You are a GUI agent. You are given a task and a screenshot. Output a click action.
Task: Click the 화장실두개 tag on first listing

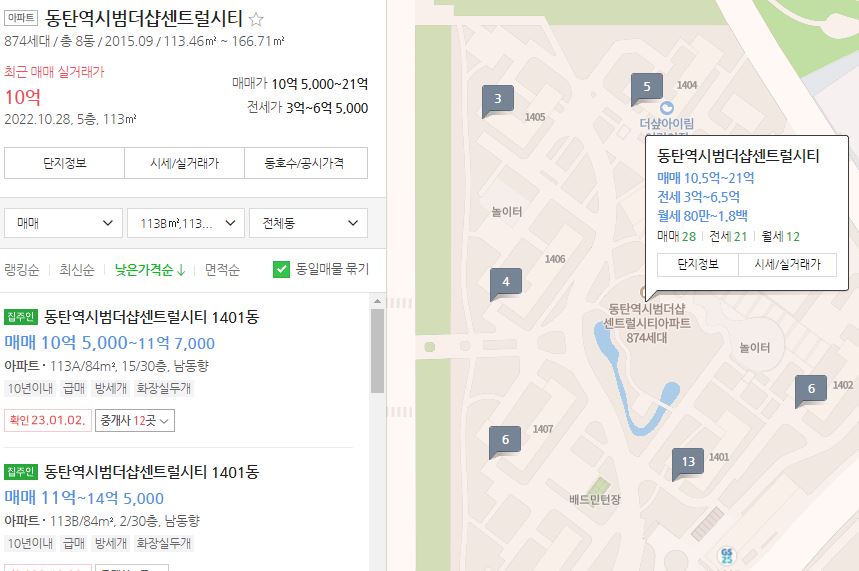164,389
